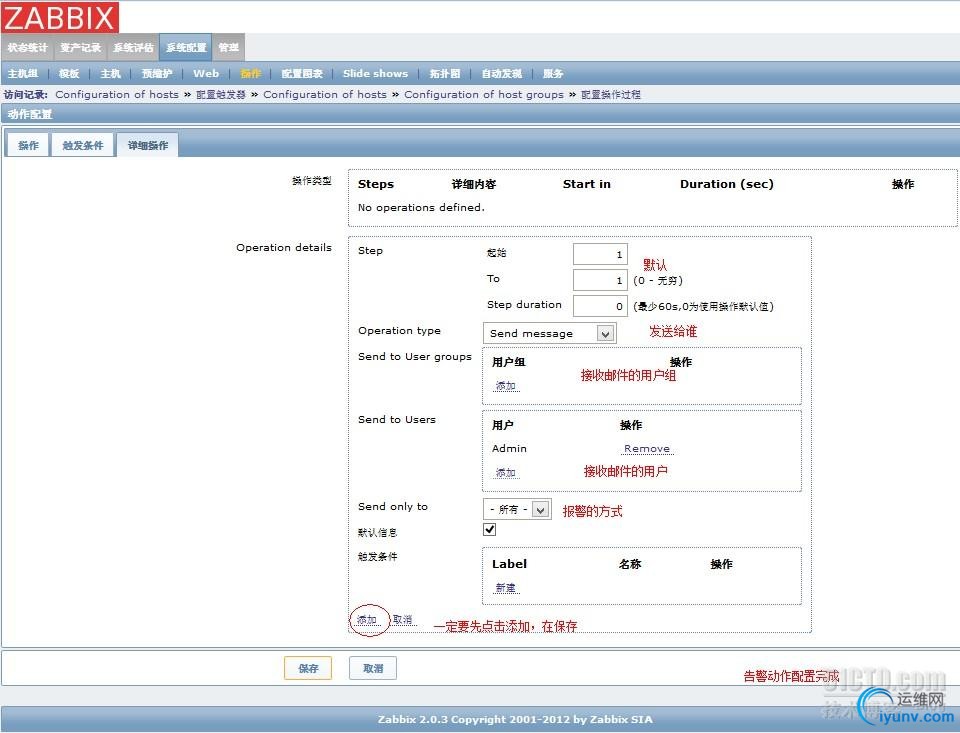This screenshot has height=733, width=960.
Task: Open the Send only to dropdown
Action: pyautogui.click(x=517, y=509)
